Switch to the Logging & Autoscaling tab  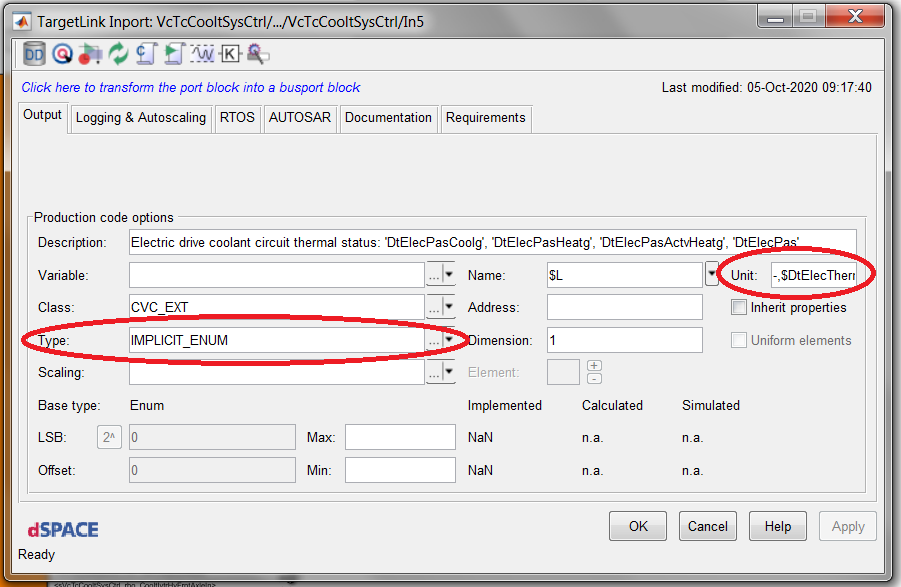click(x=141, y=118)
